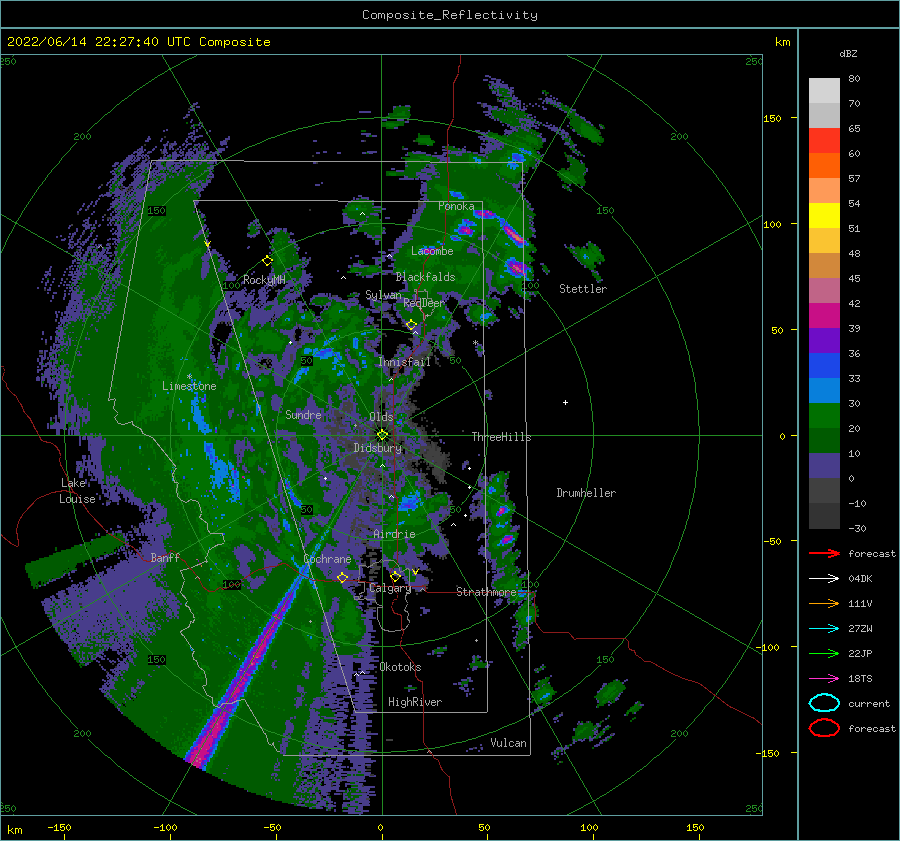This screenshot has width=900, height=841.
Task: Click the Calgary label
Action: click(390, 588)
